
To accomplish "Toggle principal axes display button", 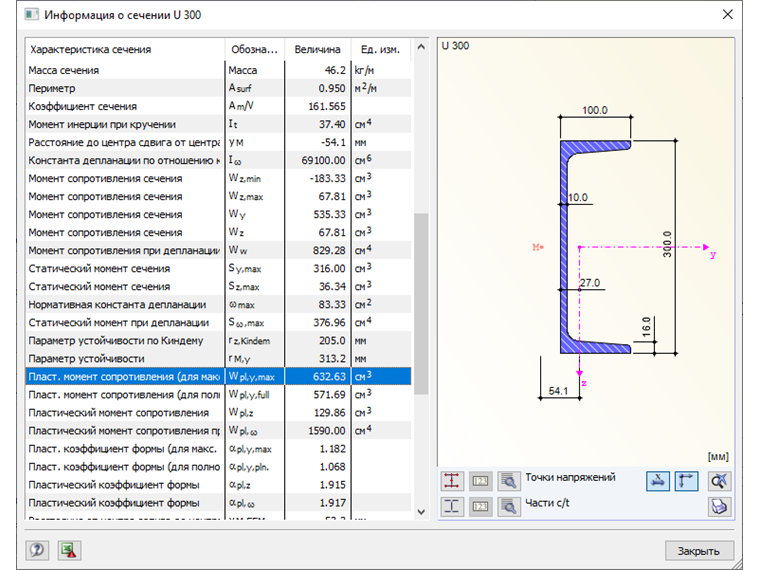I will click(686, 481).
